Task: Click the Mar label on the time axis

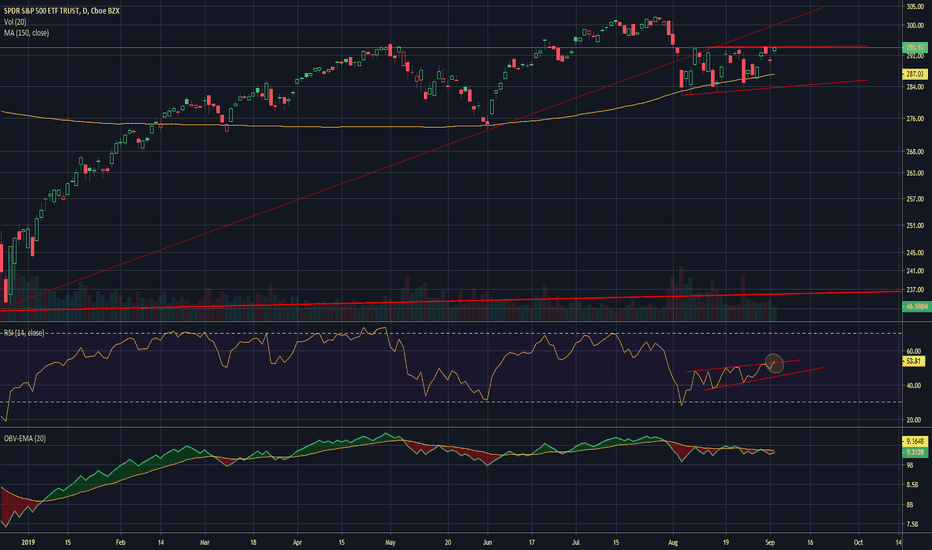Action: pyautogui.click(x=205, y=542)
